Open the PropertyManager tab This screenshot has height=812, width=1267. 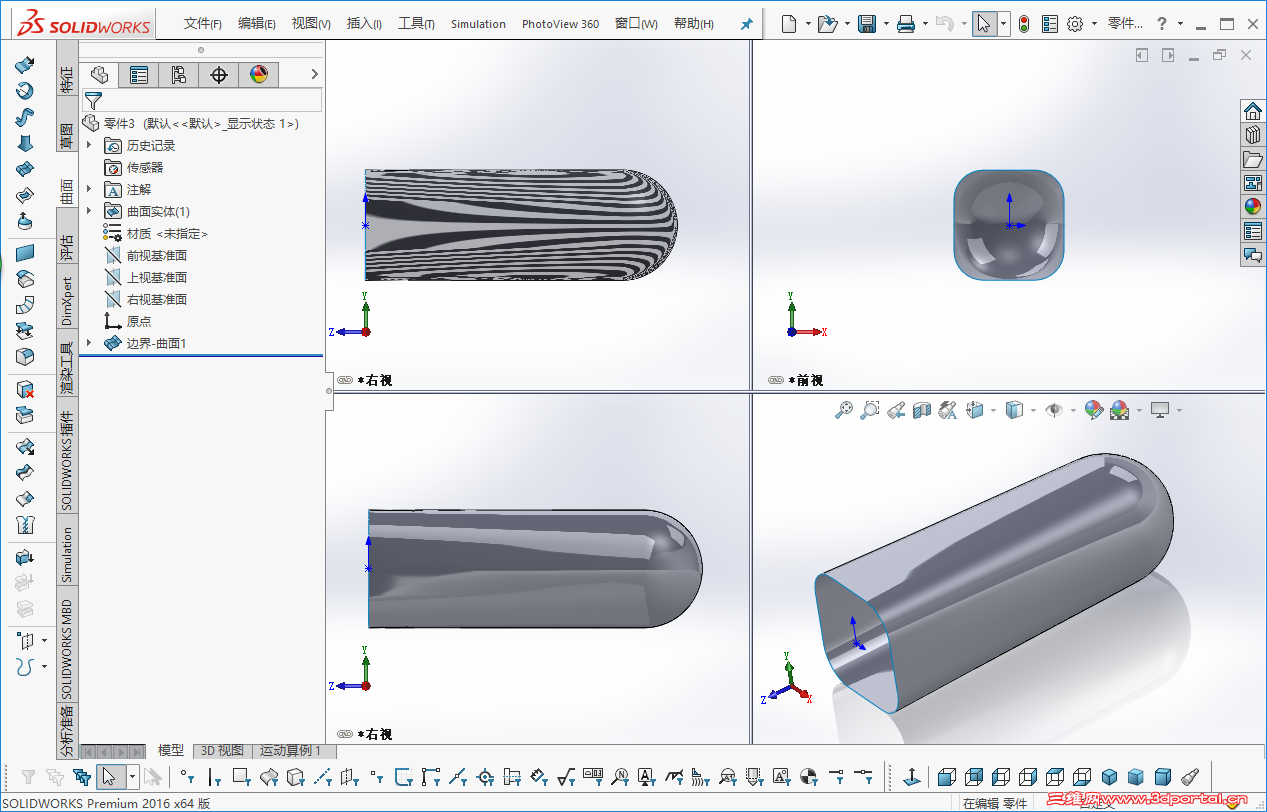coord(139,74)
